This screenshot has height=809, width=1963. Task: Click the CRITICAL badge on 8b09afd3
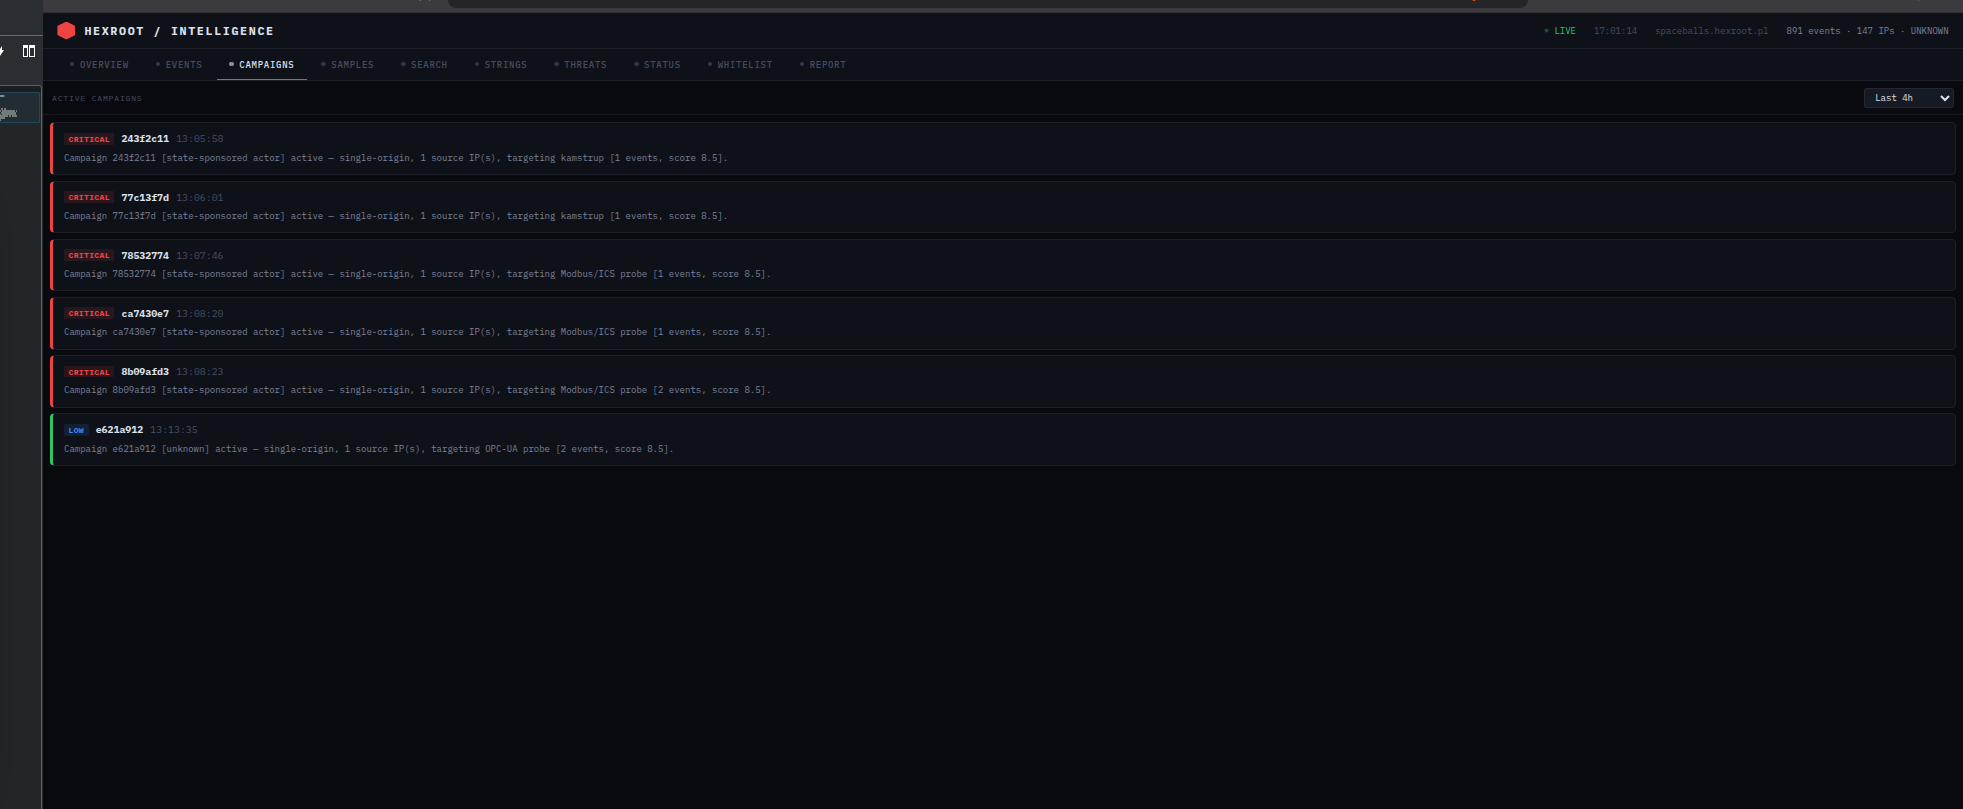(89, 372)
